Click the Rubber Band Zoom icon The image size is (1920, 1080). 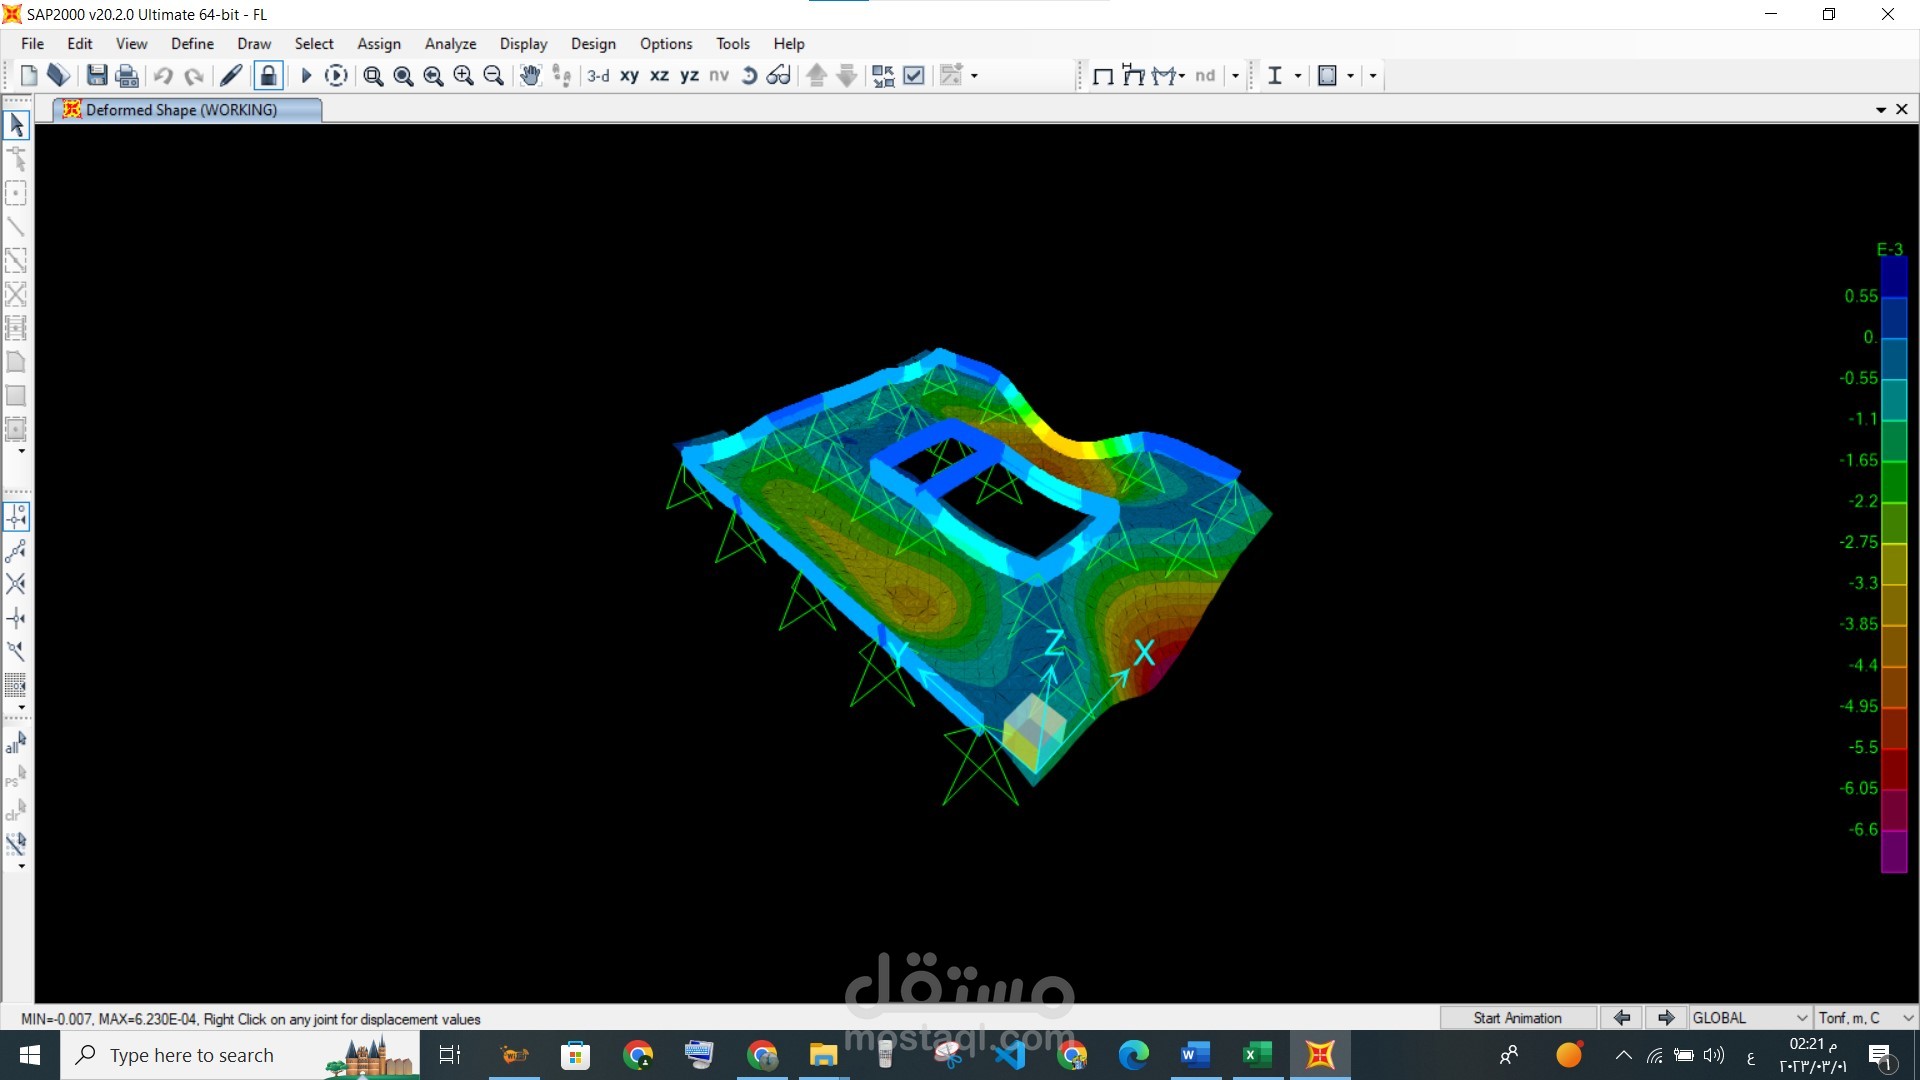coord(373,75)
